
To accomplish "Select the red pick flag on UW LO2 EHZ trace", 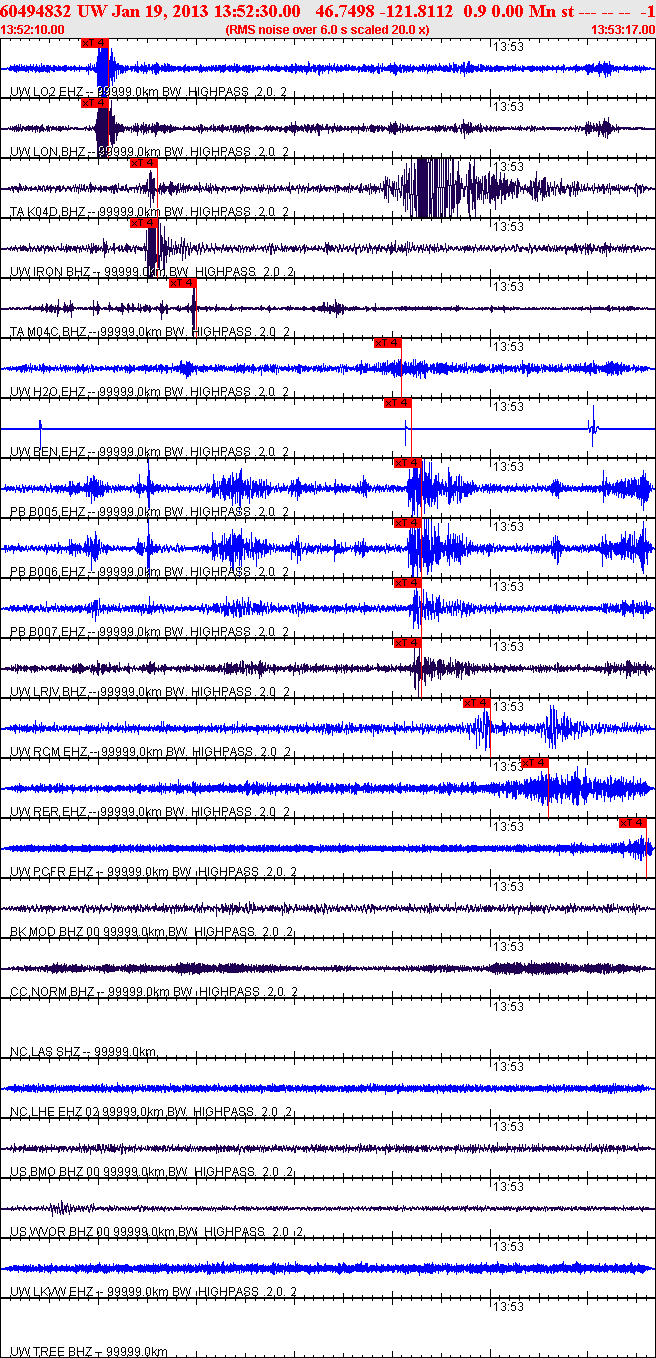I will (x=95, y=43).
